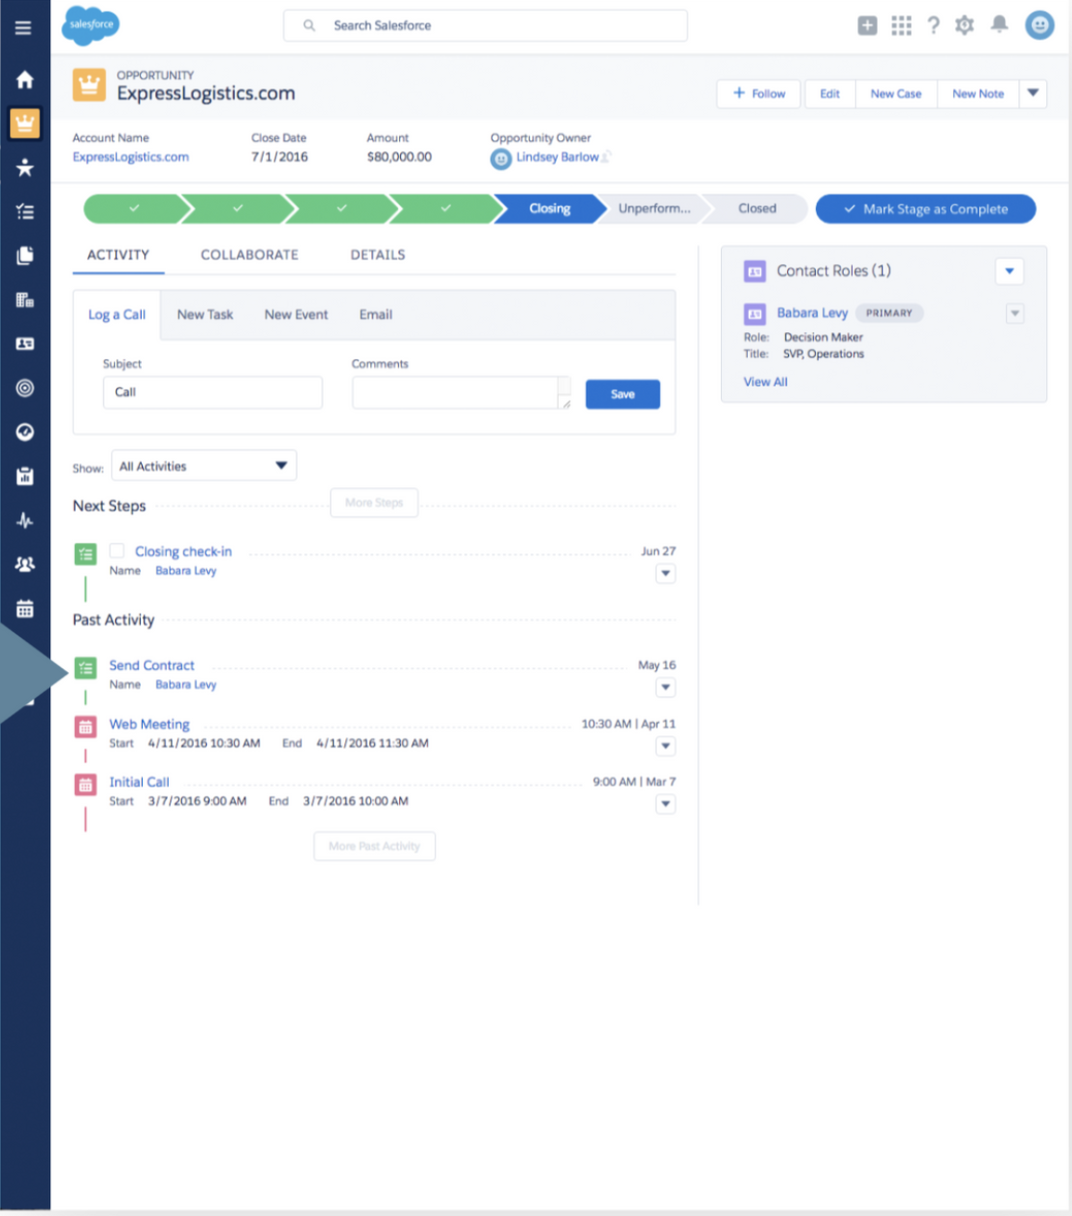Open Reports clipboard icon in sidebar
The height and width of the screenshot is (1216, 1072).
[x=25, y=476]
